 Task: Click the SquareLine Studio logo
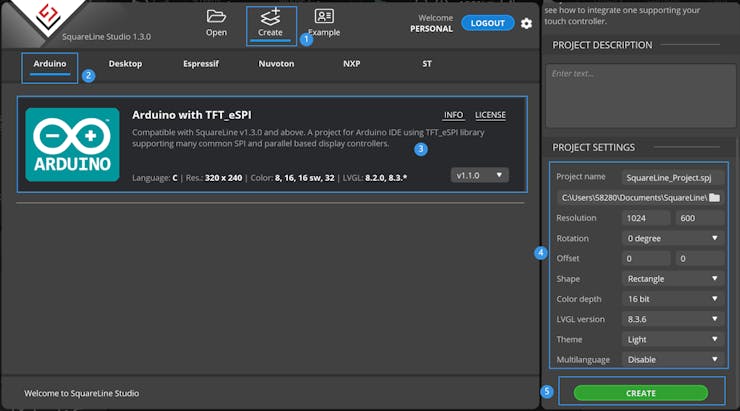coord(44,17)
